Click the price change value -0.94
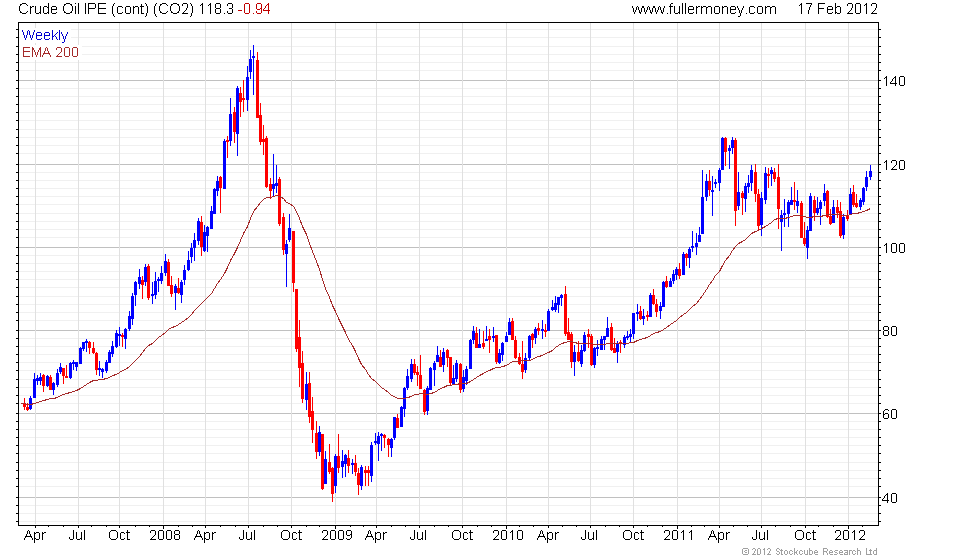The image size is (960, 560). 254,9
